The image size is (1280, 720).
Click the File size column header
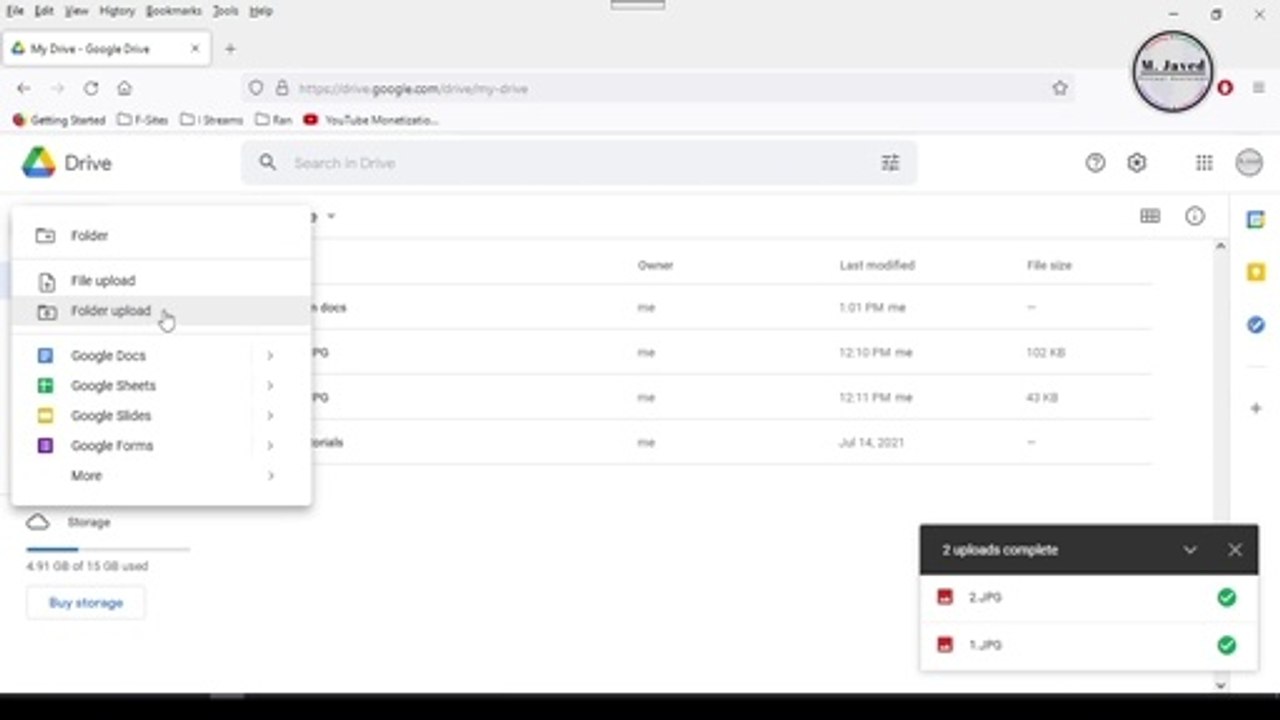tap(1049, 266)
